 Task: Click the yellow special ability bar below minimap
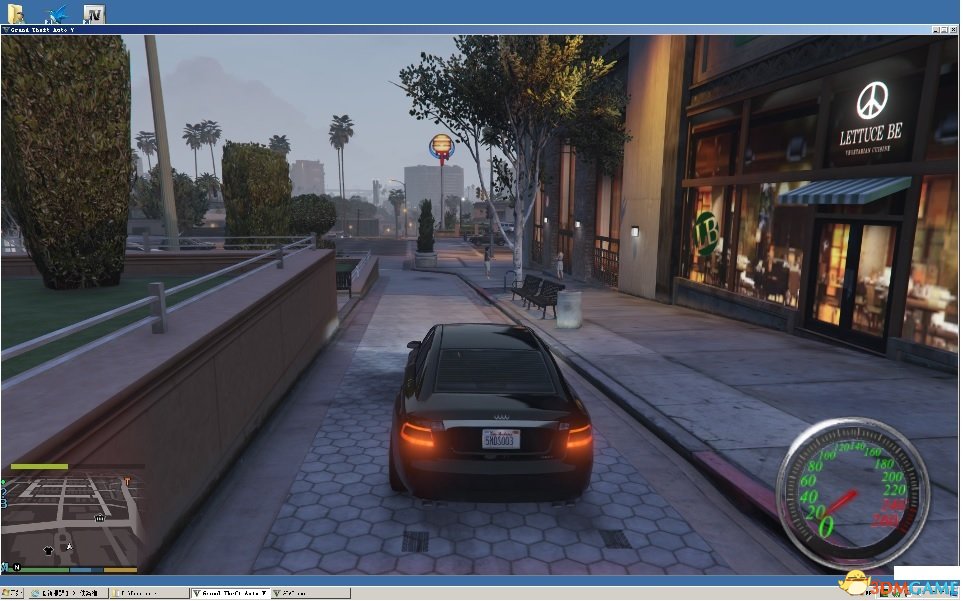(x=120, y=570)
